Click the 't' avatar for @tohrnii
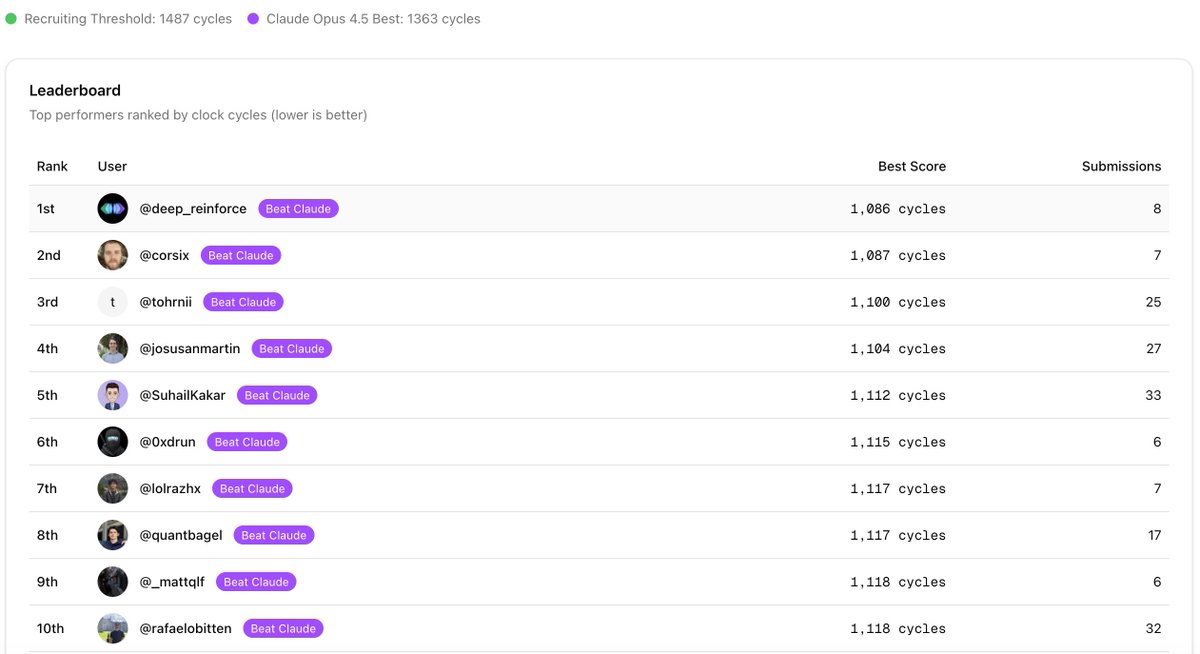 tap(113, 302)
